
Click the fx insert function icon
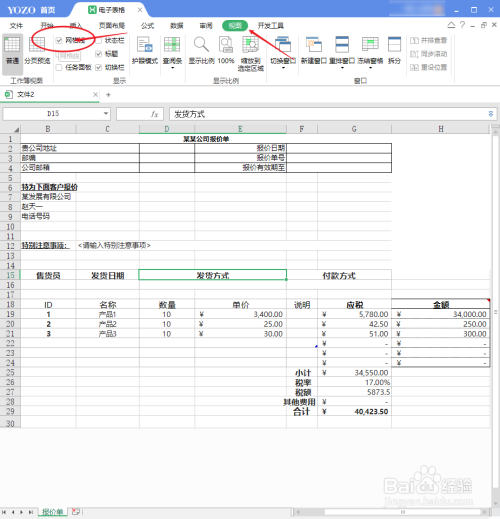(154, 114)
